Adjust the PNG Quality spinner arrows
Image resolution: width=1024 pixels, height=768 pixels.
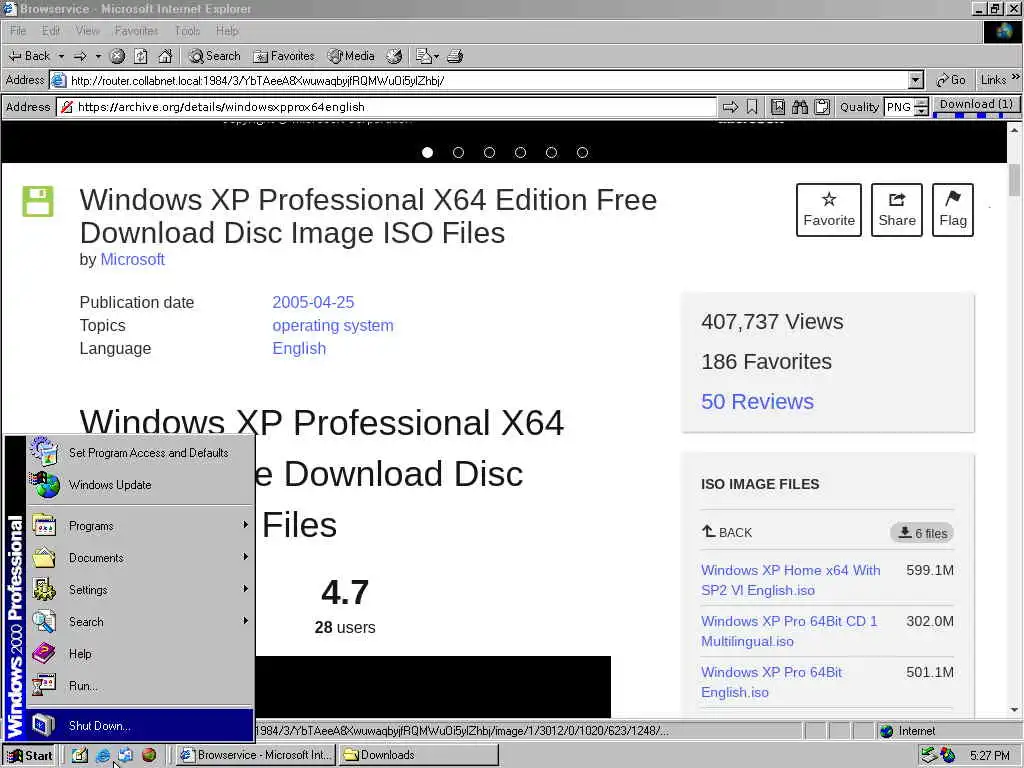(921, 107)
